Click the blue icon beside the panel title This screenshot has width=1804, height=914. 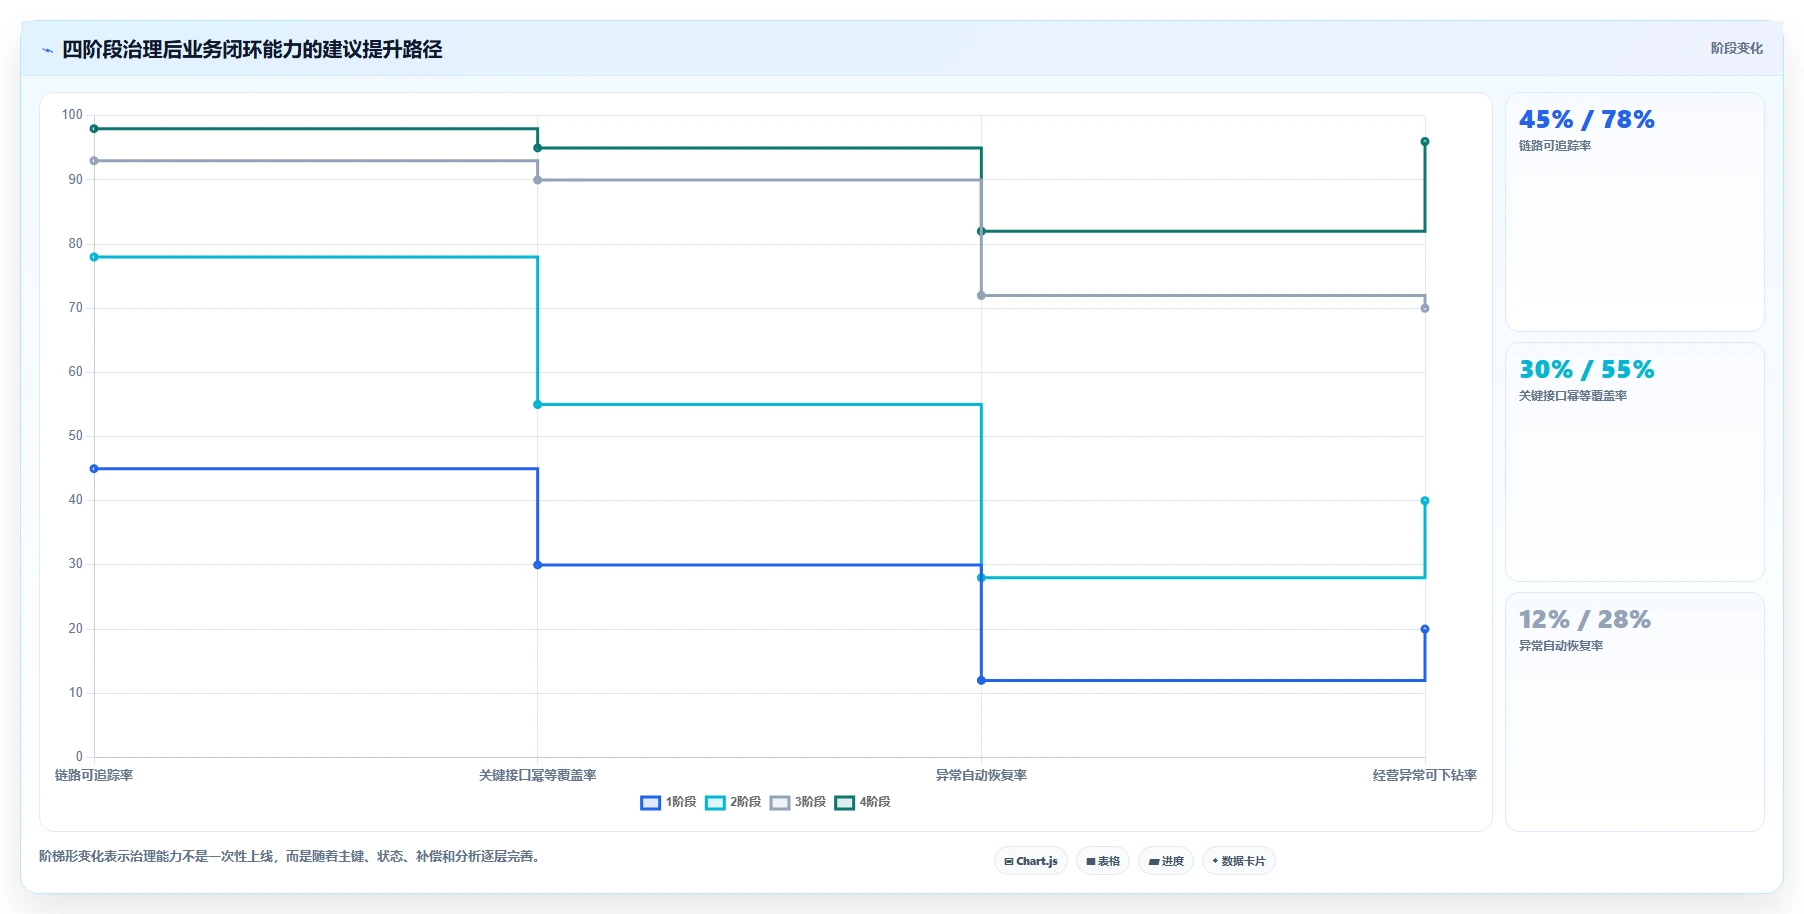tap(47, 50)
